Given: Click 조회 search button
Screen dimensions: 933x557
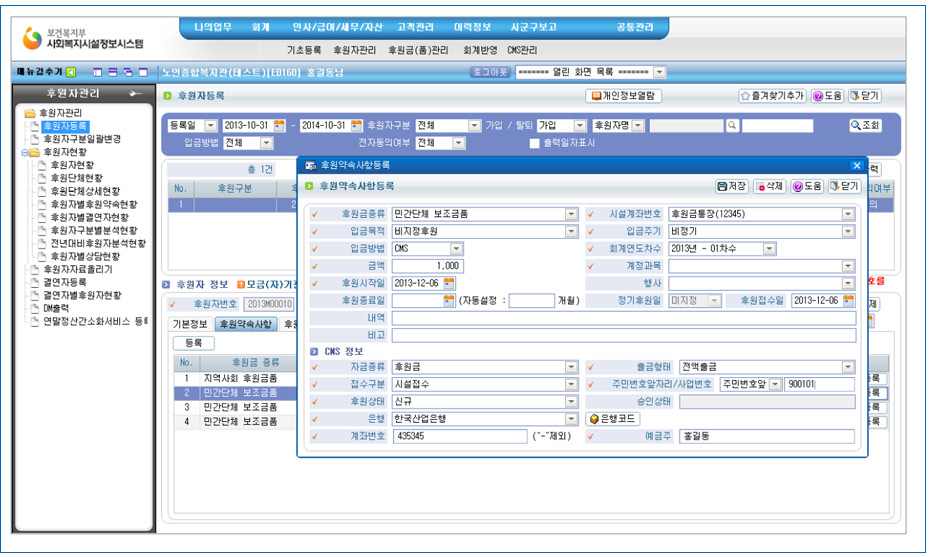Looking at the screenshot, I should (x=865, y=126).
